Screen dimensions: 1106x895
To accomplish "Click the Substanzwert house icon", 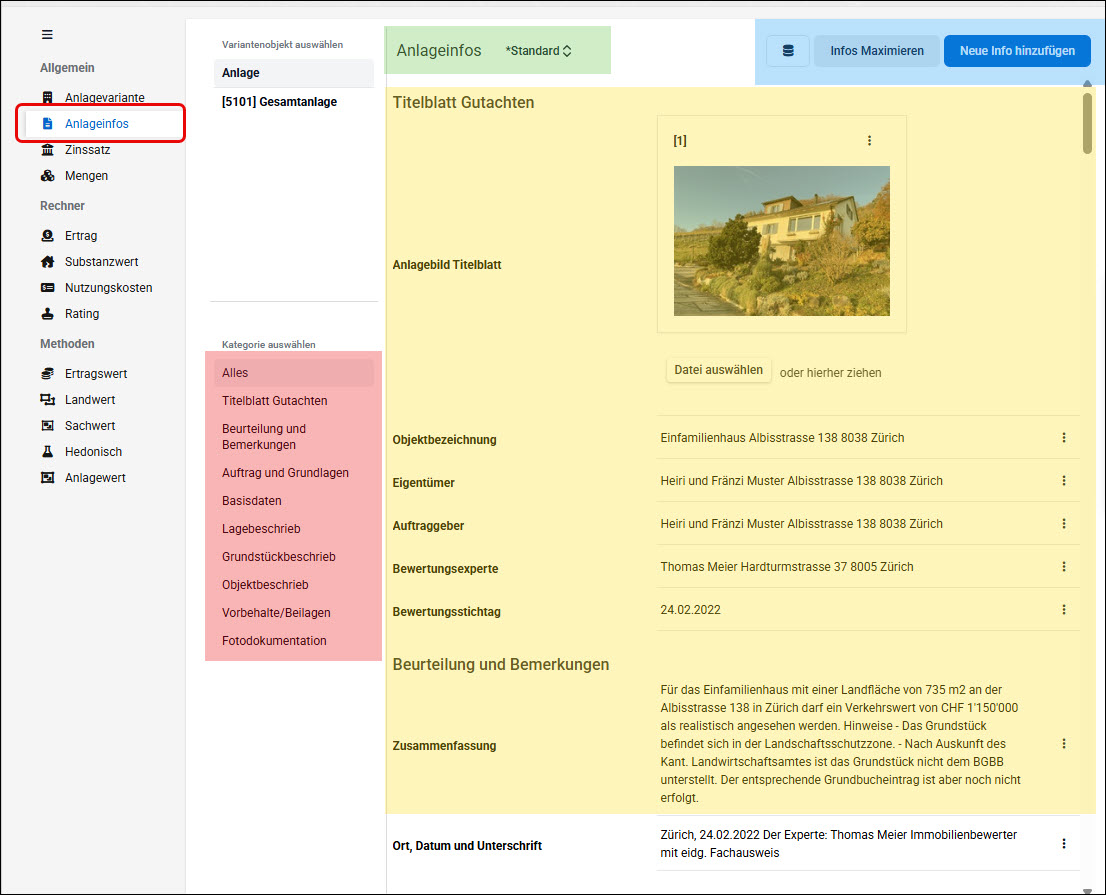I will point(47,262).
